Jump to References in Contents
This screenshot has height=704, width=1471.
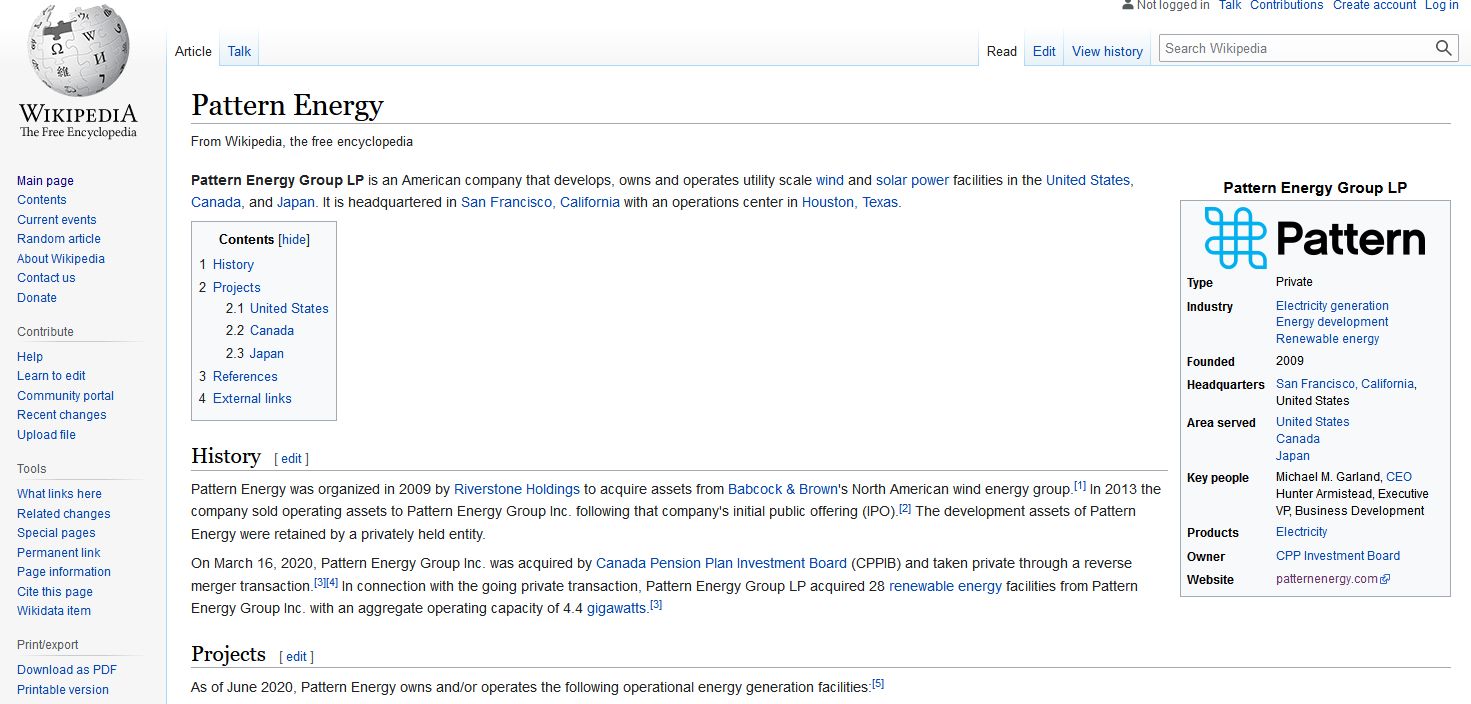tap(245, 377)
